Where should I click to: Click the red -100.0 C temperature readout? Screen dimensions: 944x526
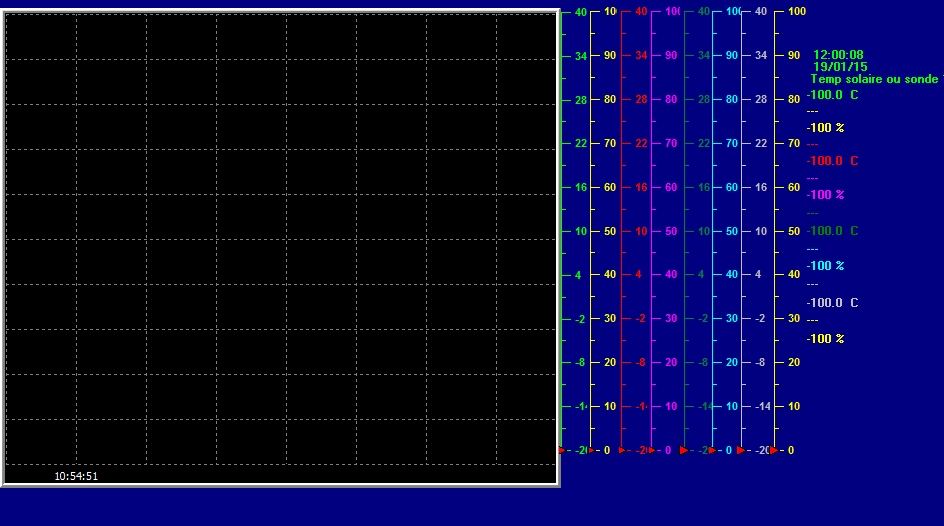pyautogui.click(x=833, y=161)
